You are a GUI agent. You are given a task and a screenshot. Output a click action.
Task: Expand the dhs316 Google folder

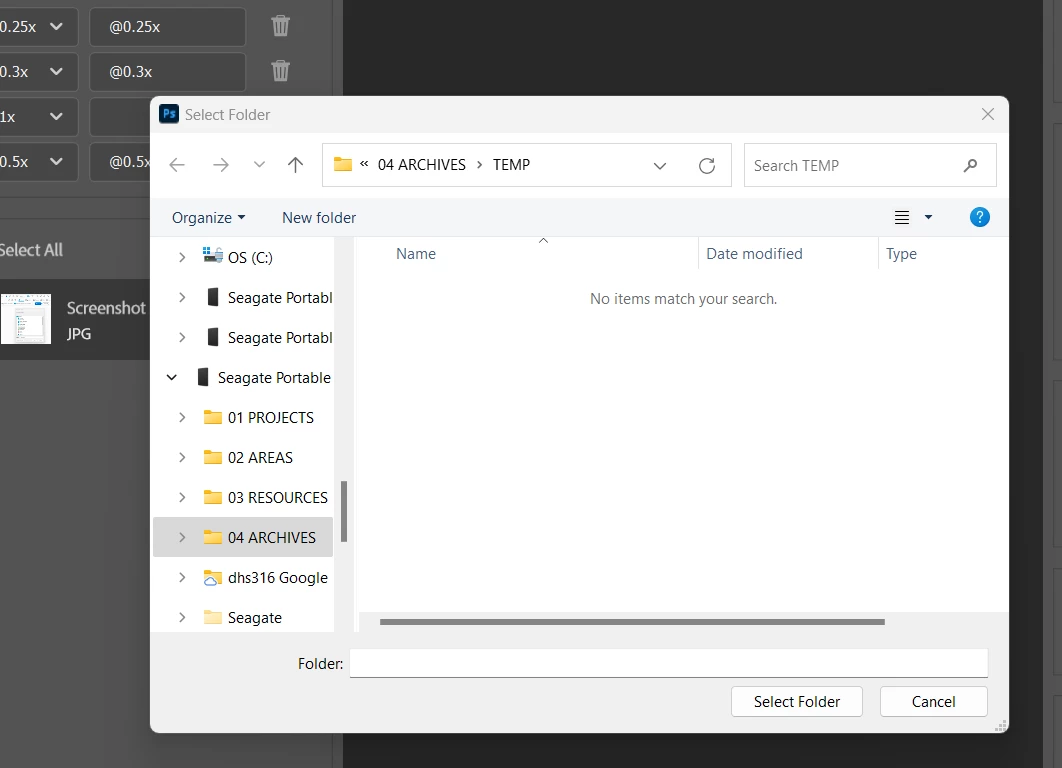(182, 577)
